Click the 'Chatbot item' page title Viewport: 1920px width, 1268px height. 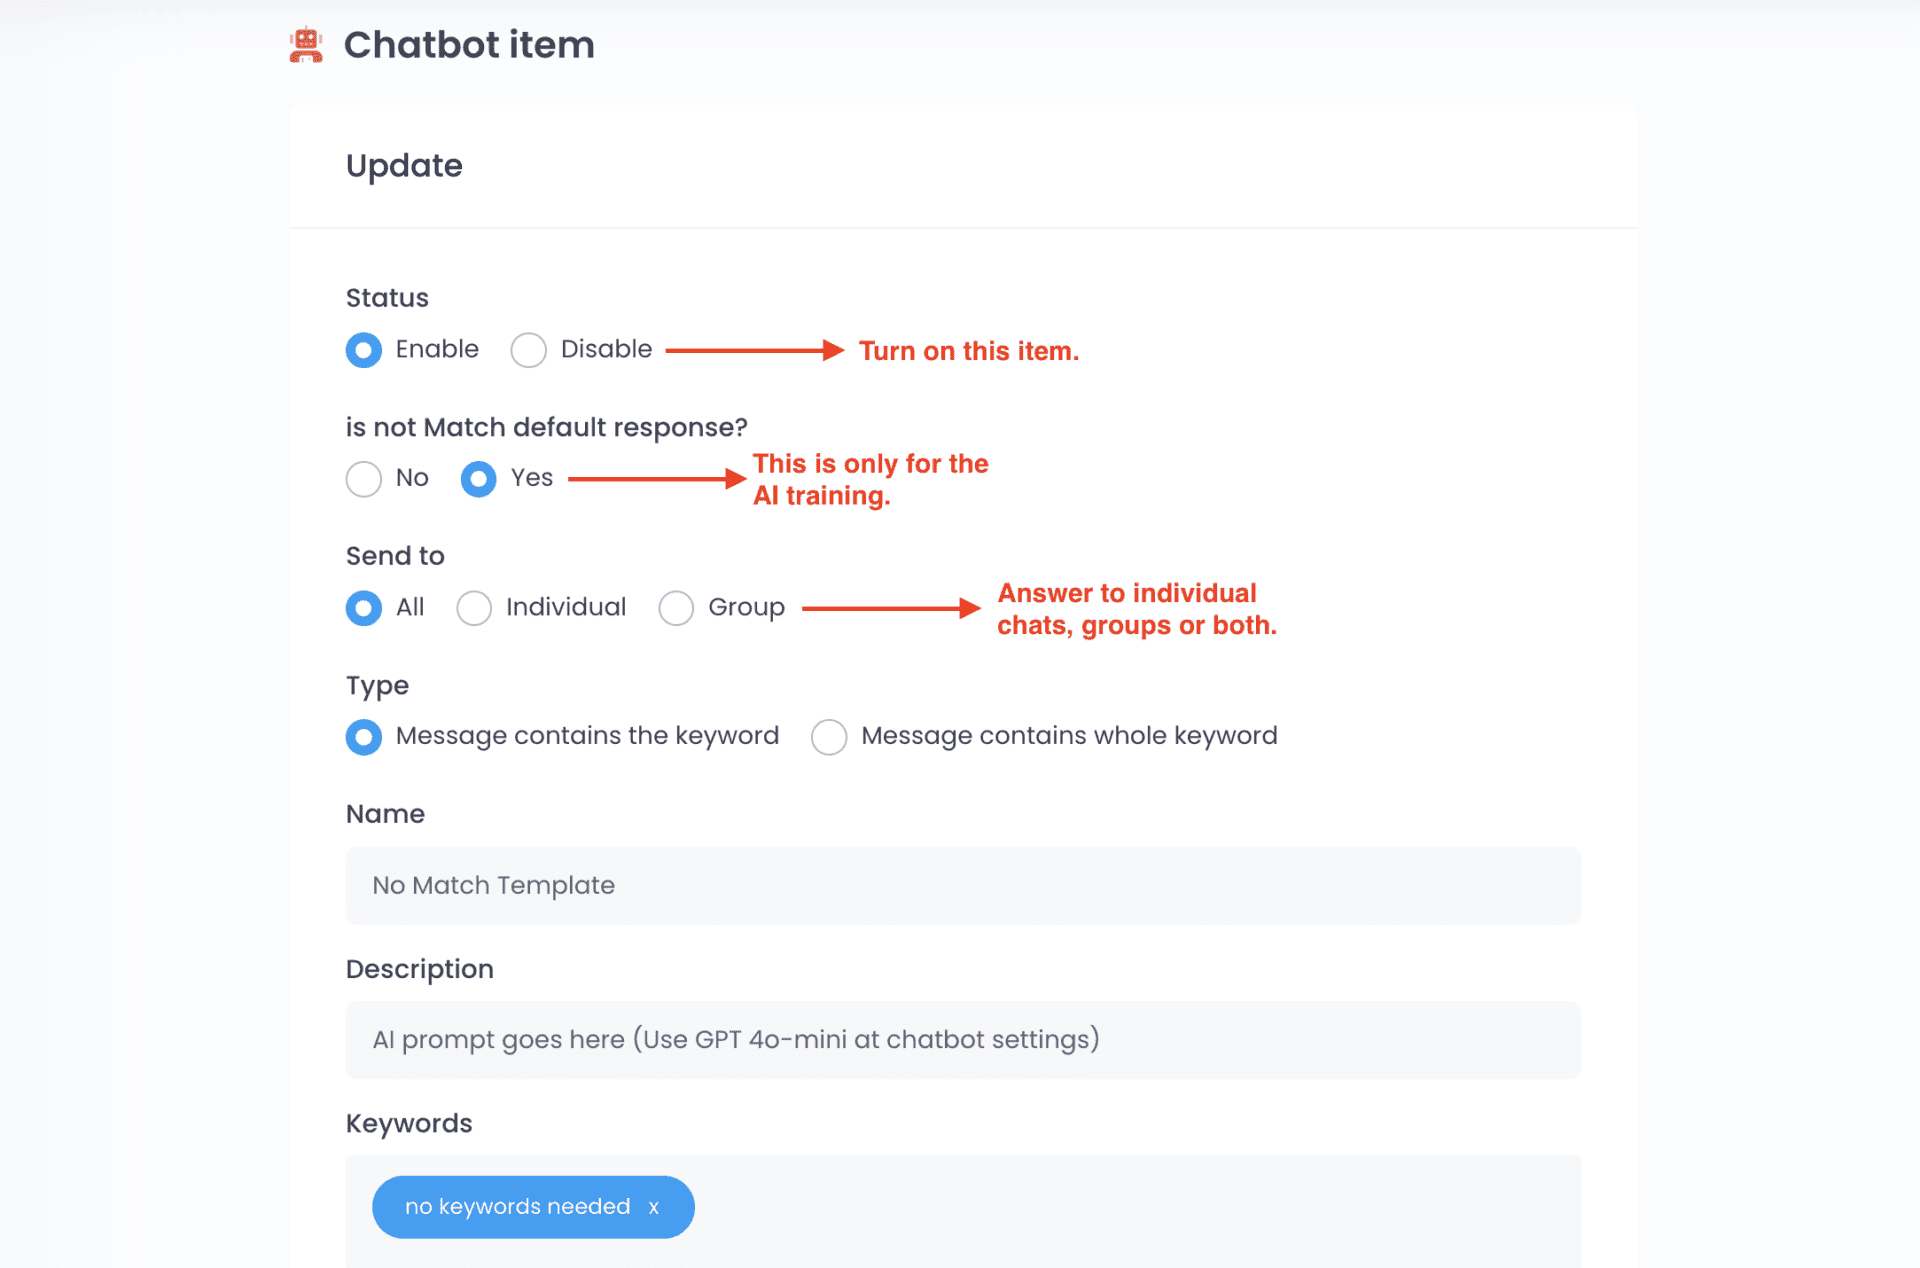pos(469,45)
